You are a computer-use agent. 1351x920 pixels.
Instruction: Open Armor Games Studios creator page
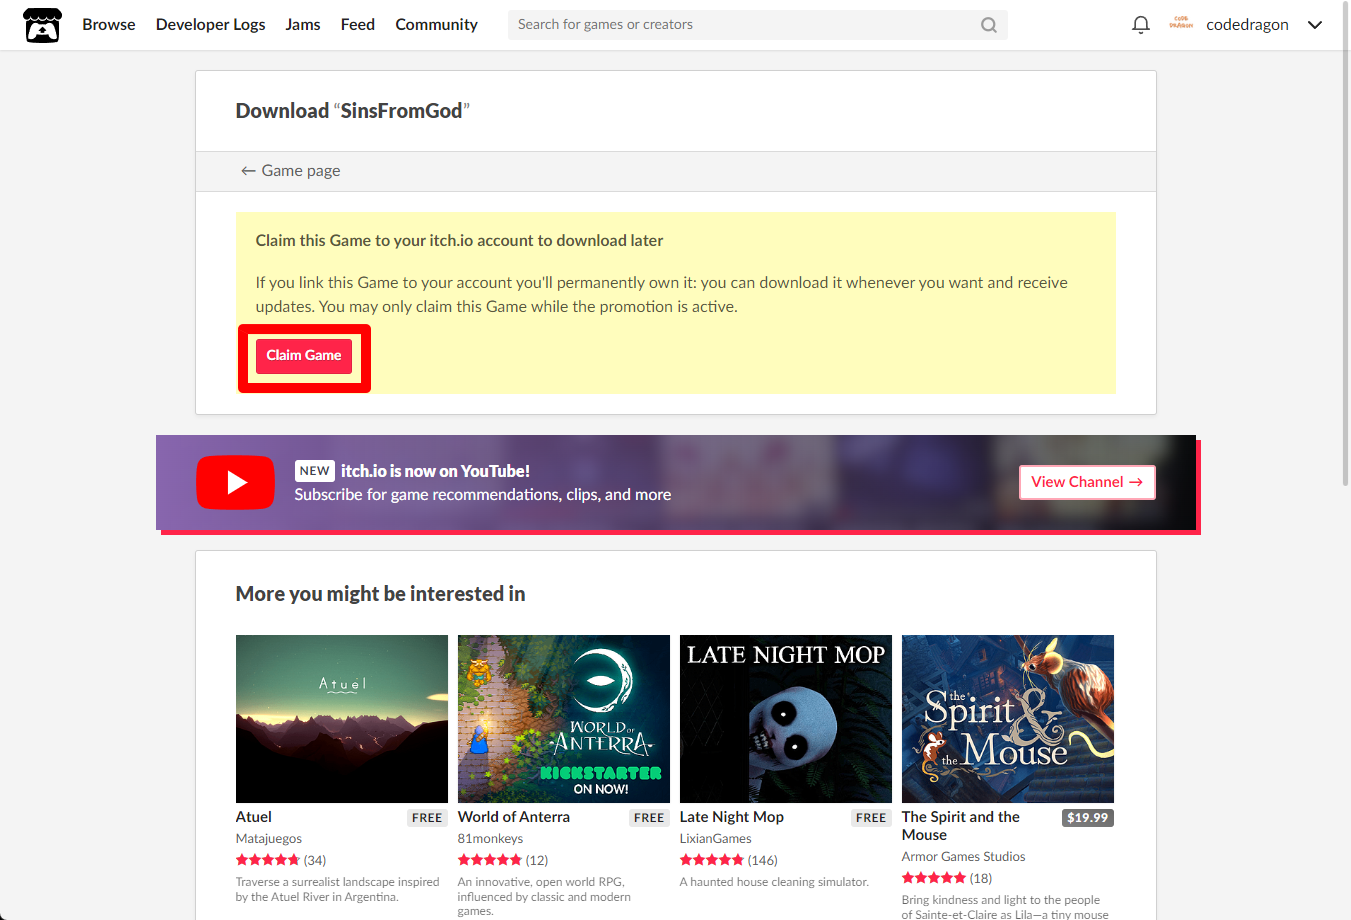coord(964,857)
